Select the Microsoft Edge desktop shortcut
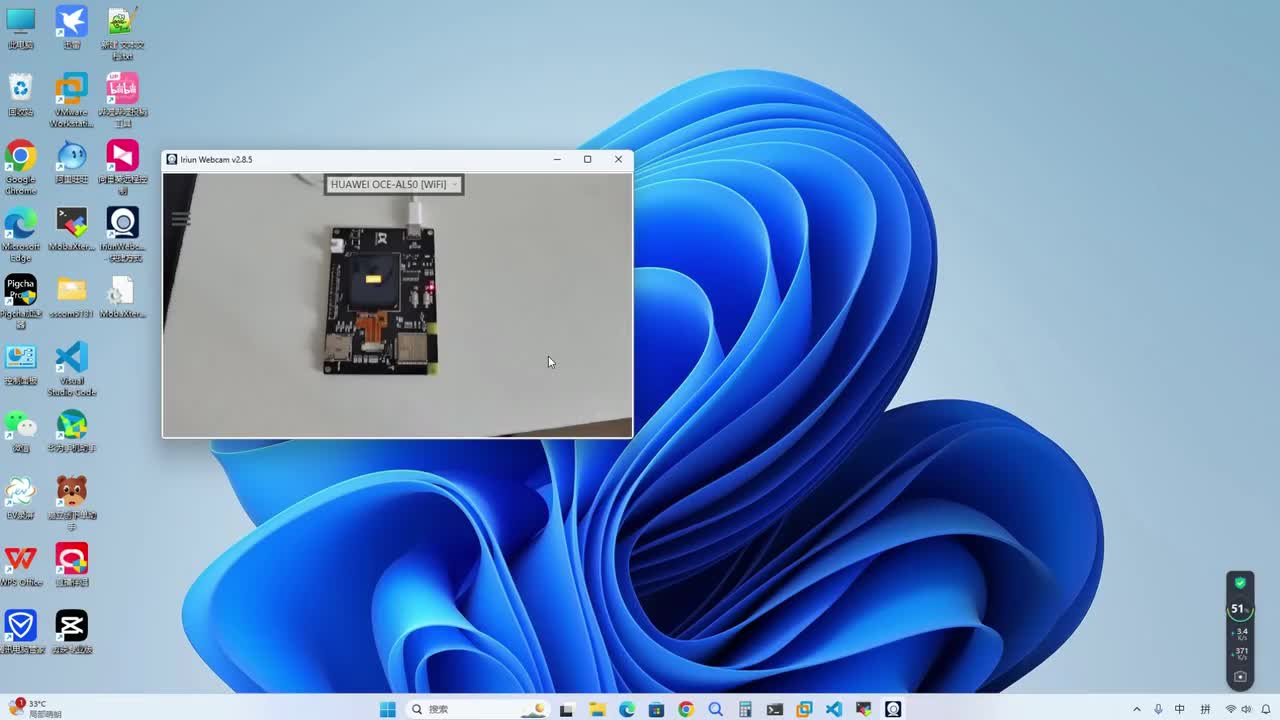1280x720 pixels. pyautogui.click(x=20, y=234)
